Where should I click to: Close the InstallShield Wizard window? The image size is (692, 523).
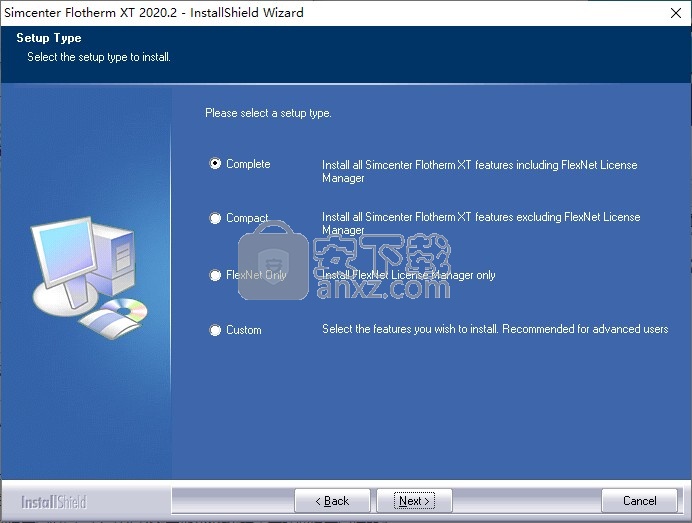coord(676,13)
